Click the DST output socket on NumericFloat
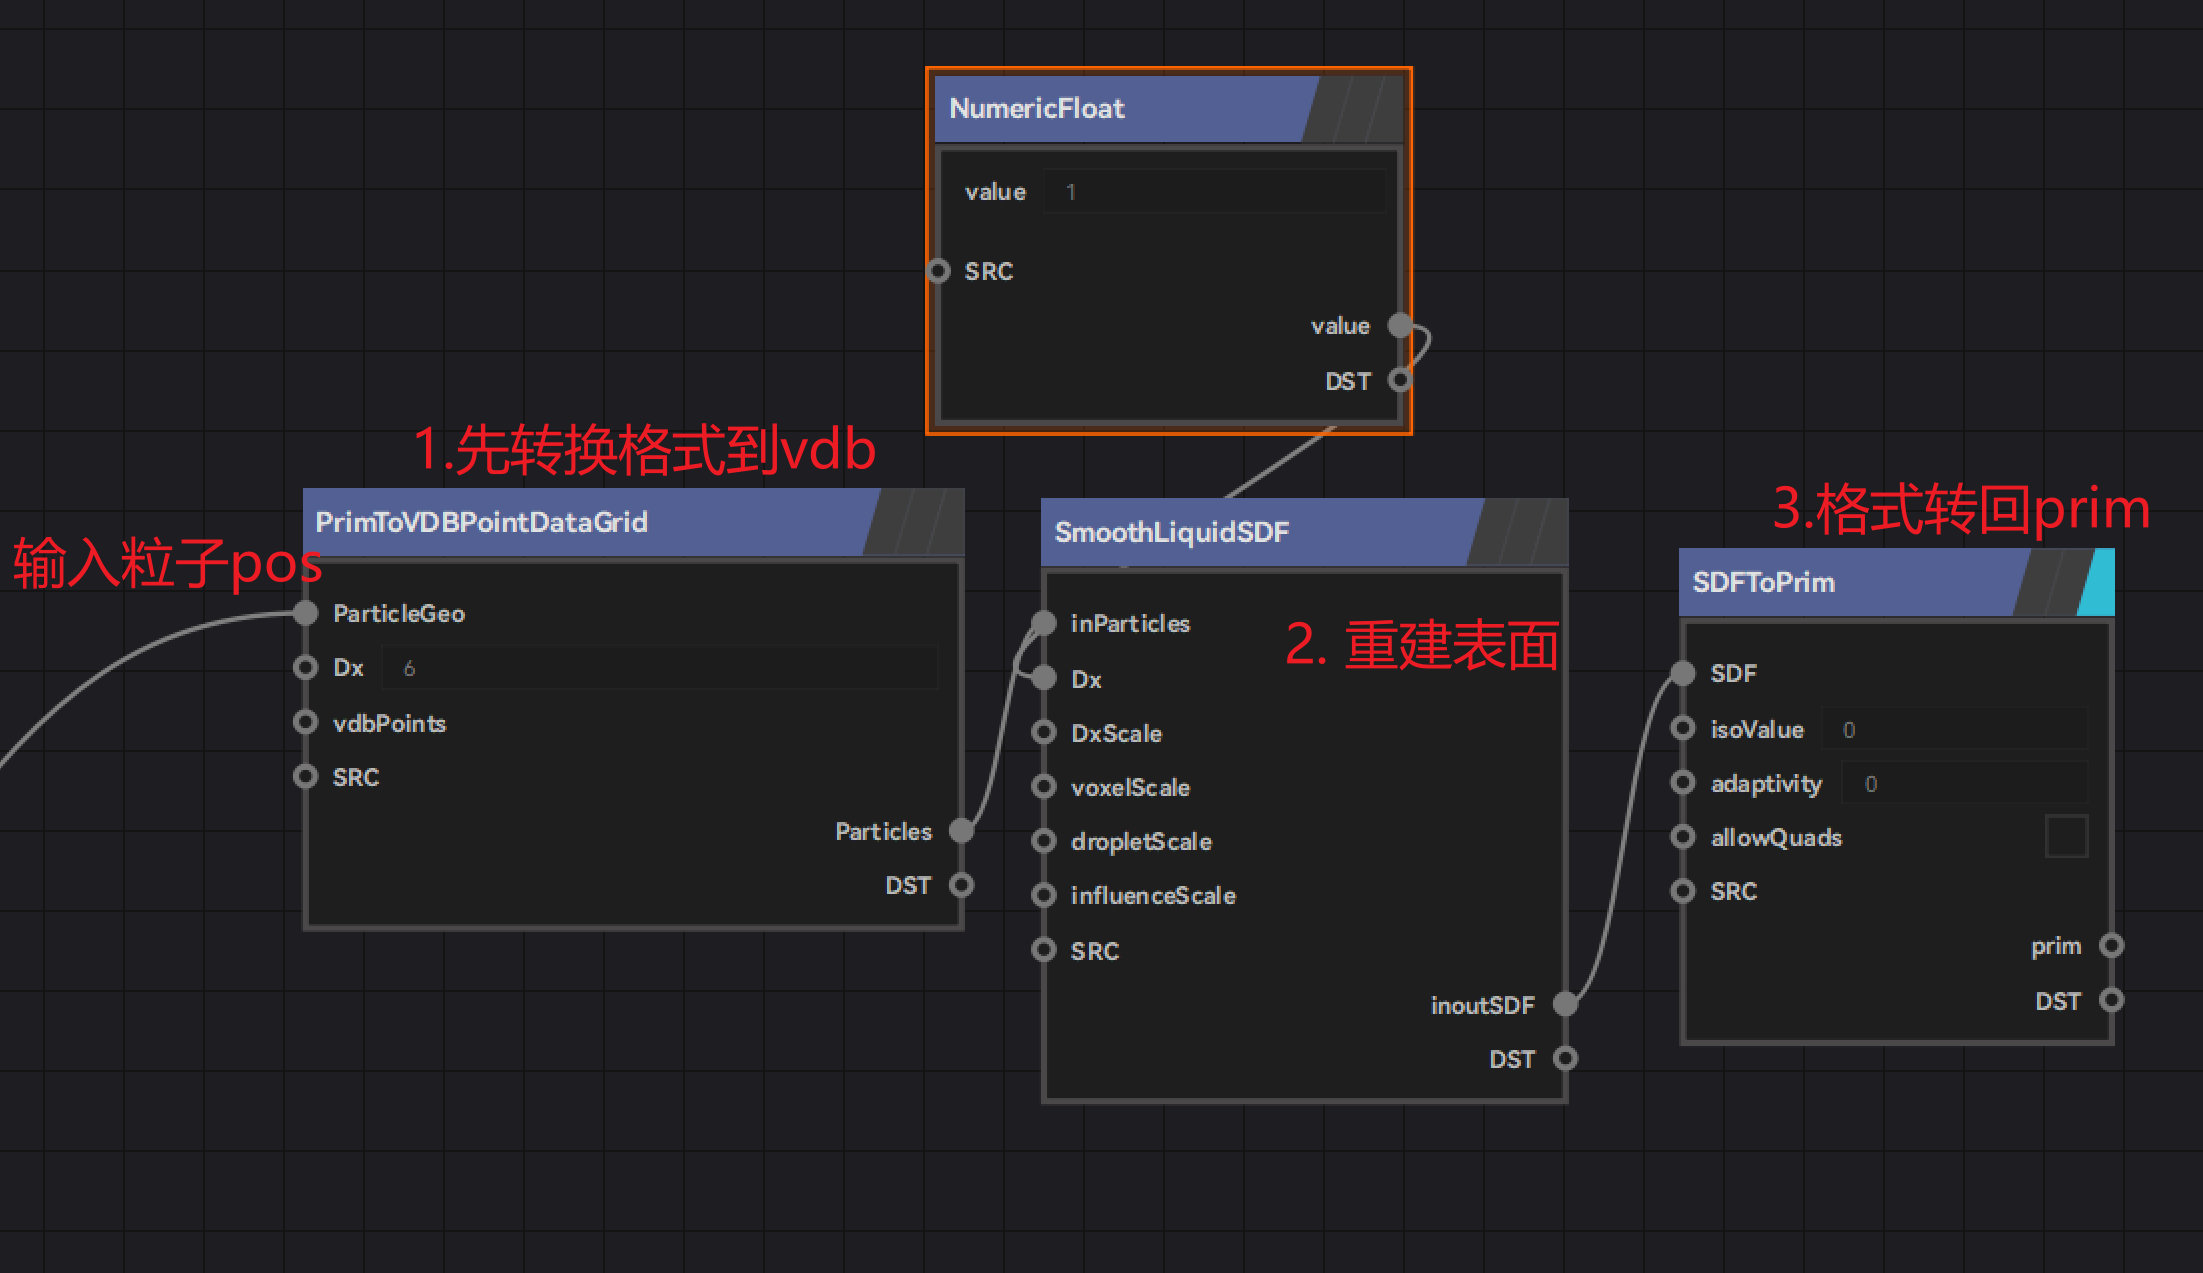This screenshot has width=2203, height=1273. pyautogui.click(x=1400, y=380)
